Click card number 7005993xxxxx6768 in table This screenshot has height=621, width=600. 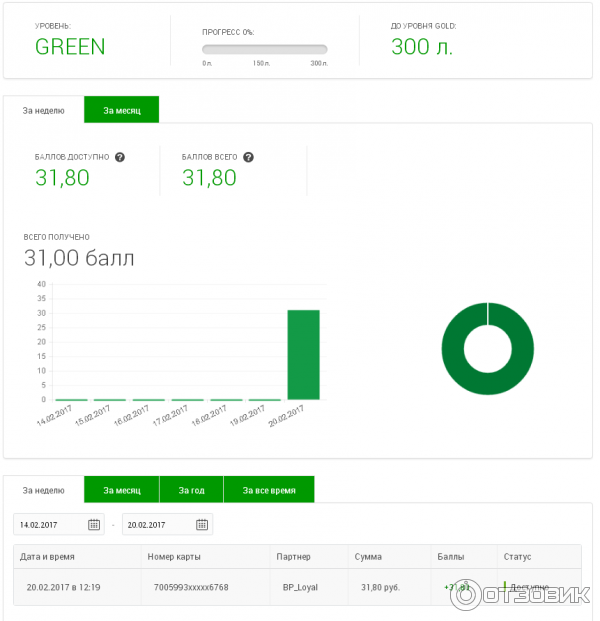[x=191, y=587]
